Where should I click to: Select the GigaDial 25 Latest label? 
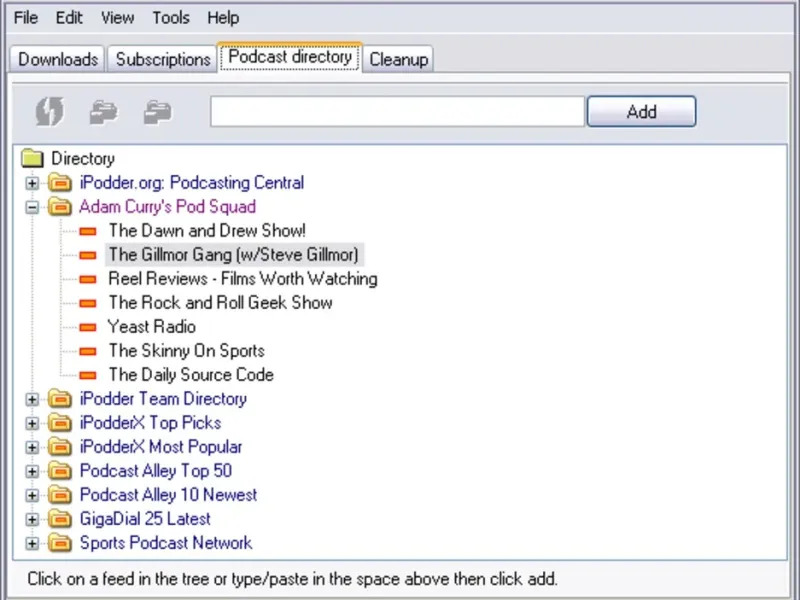point(145,518)
